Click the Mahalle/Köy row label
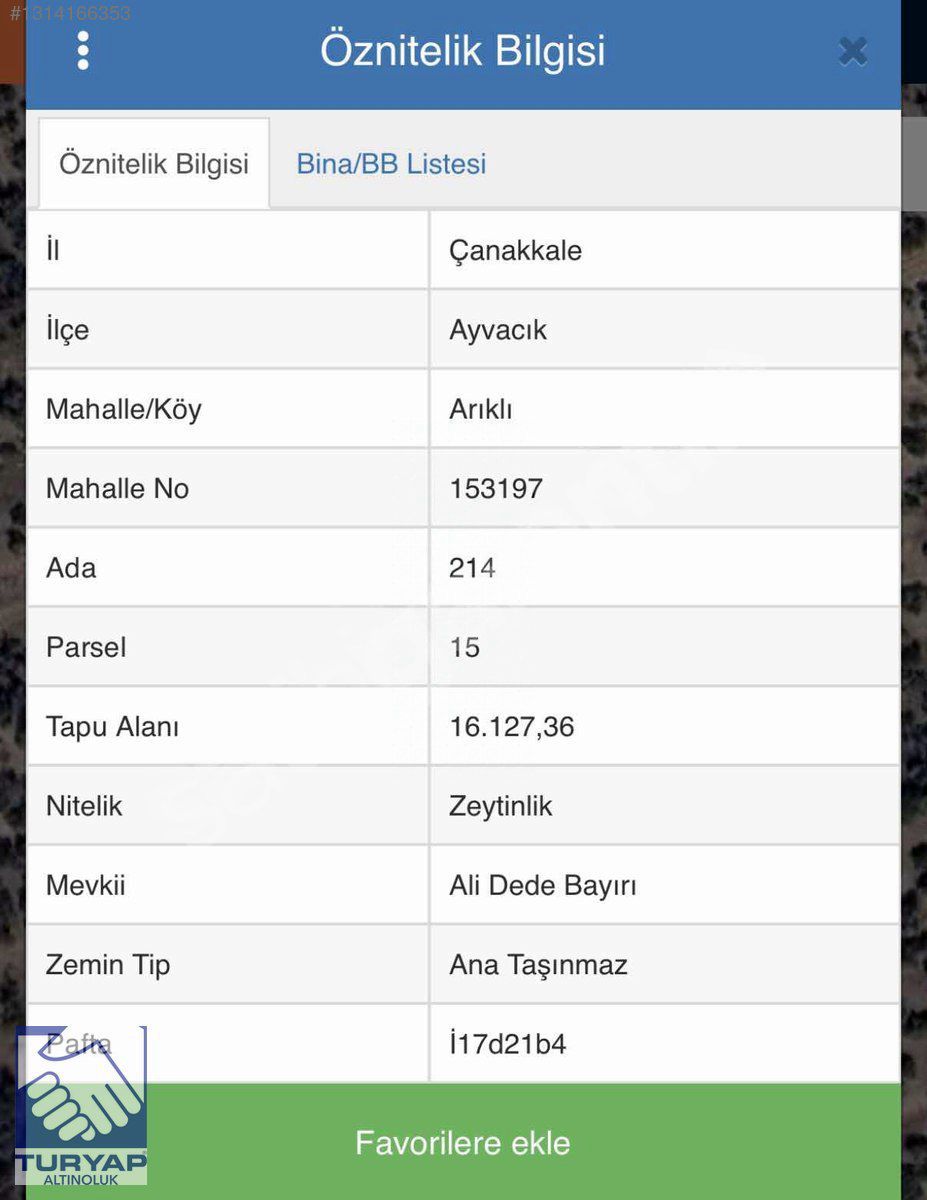This screenshot has width=927, height=1200. click(x=124, y=409)
